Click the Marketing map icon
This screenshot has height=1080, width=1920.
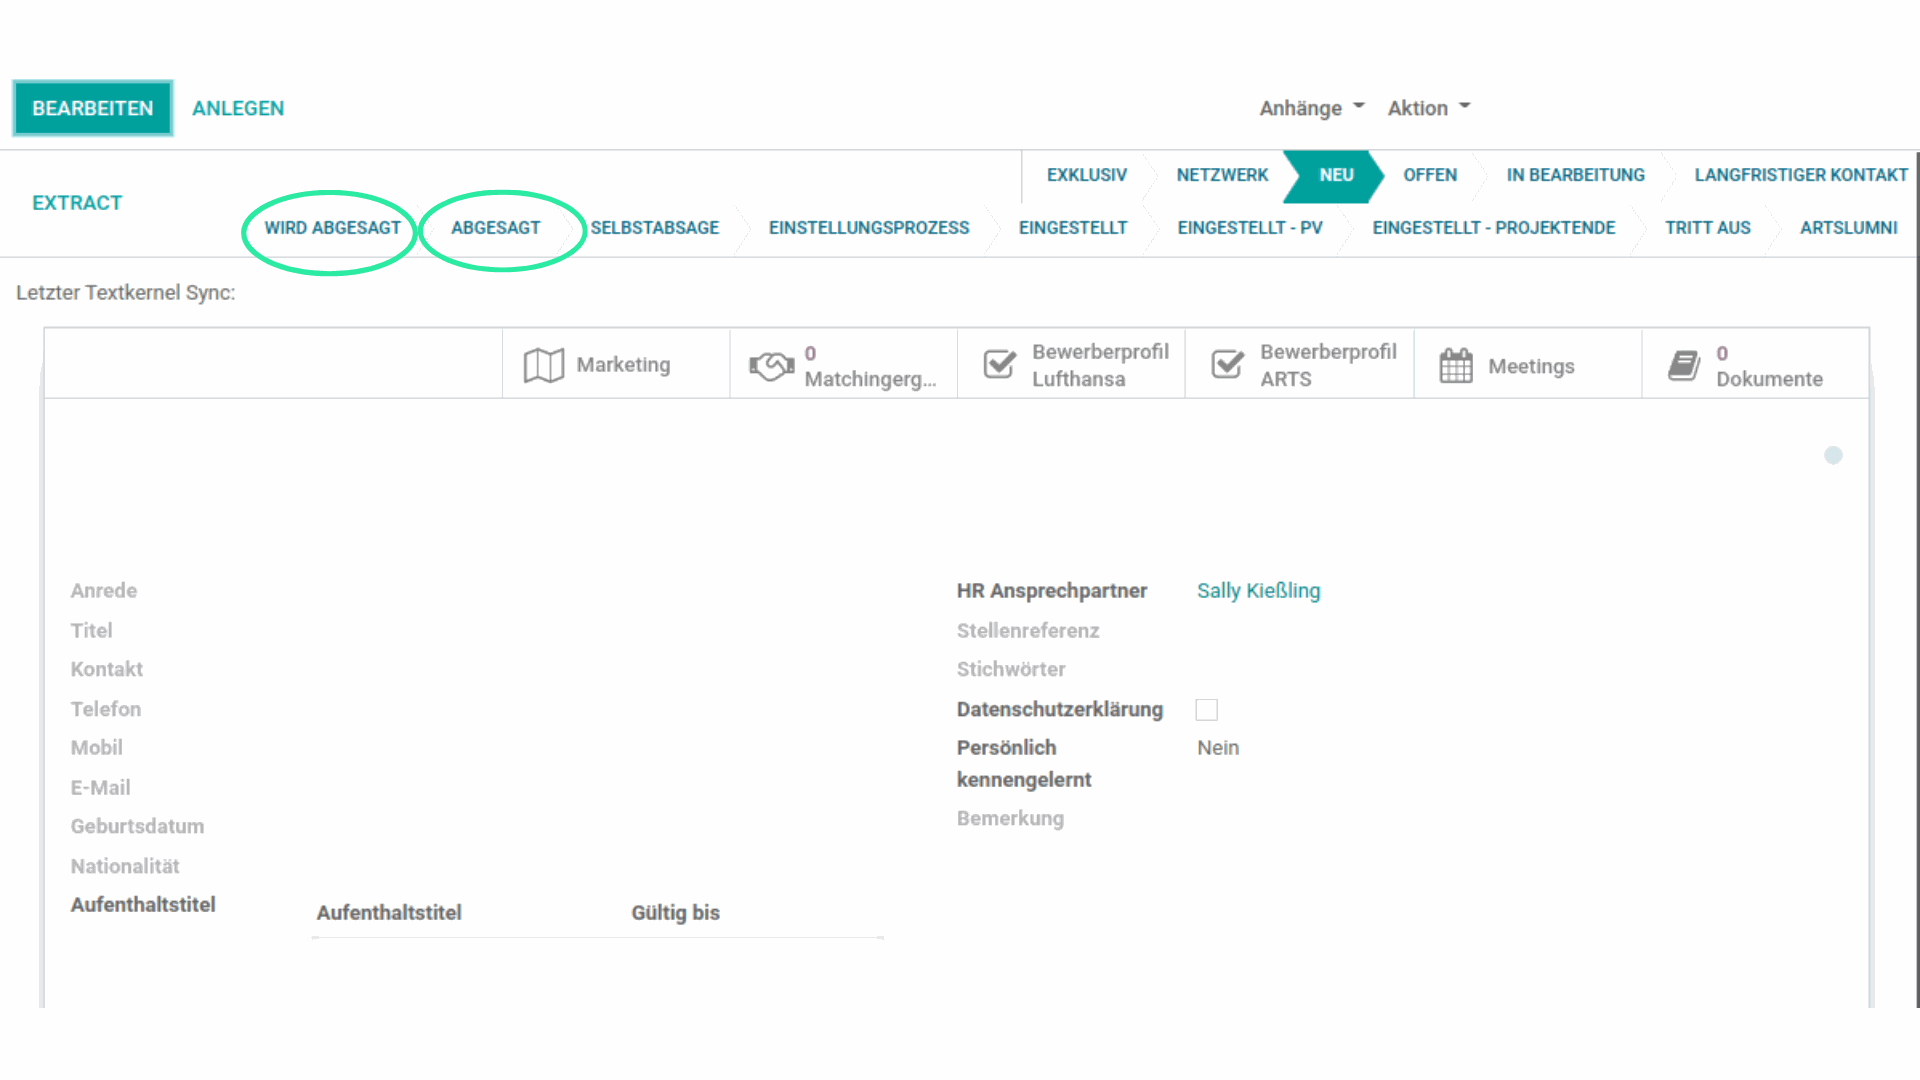pos(543,365)
